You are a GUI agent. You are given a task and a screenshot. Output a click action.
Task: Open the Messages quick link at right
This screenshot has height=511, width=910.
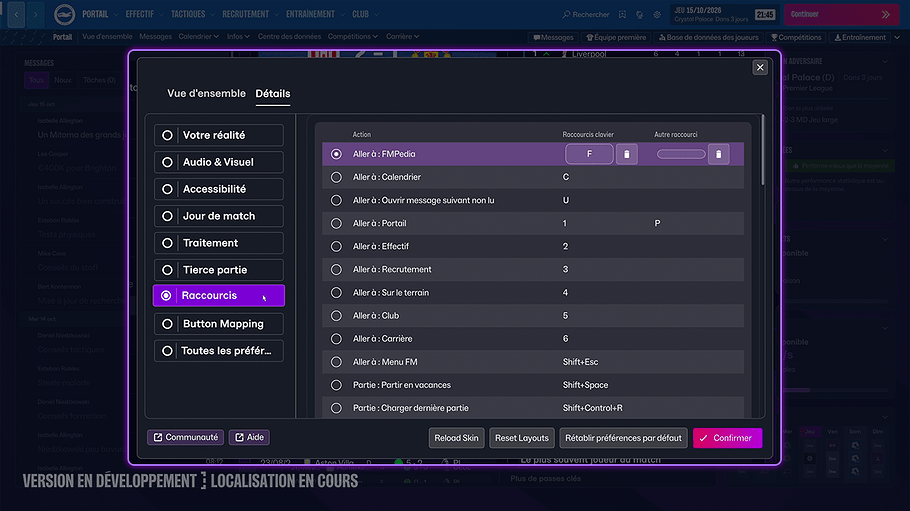click(553, 38)
